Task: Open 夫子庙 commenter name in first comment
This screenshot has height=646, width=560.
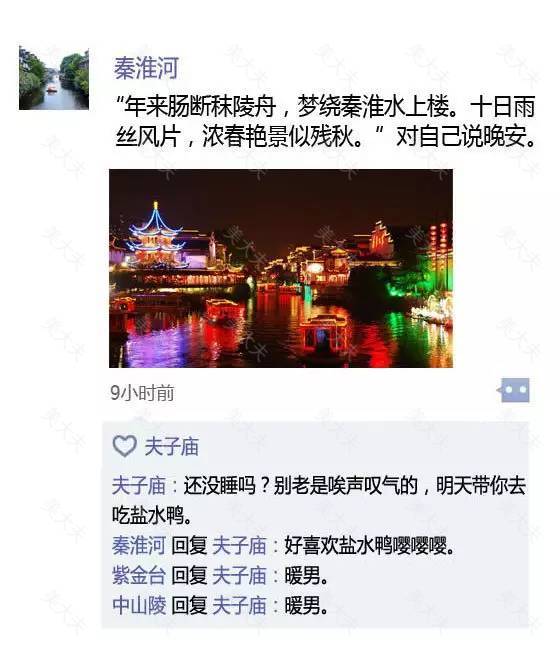Action: (x=139, y=486)
